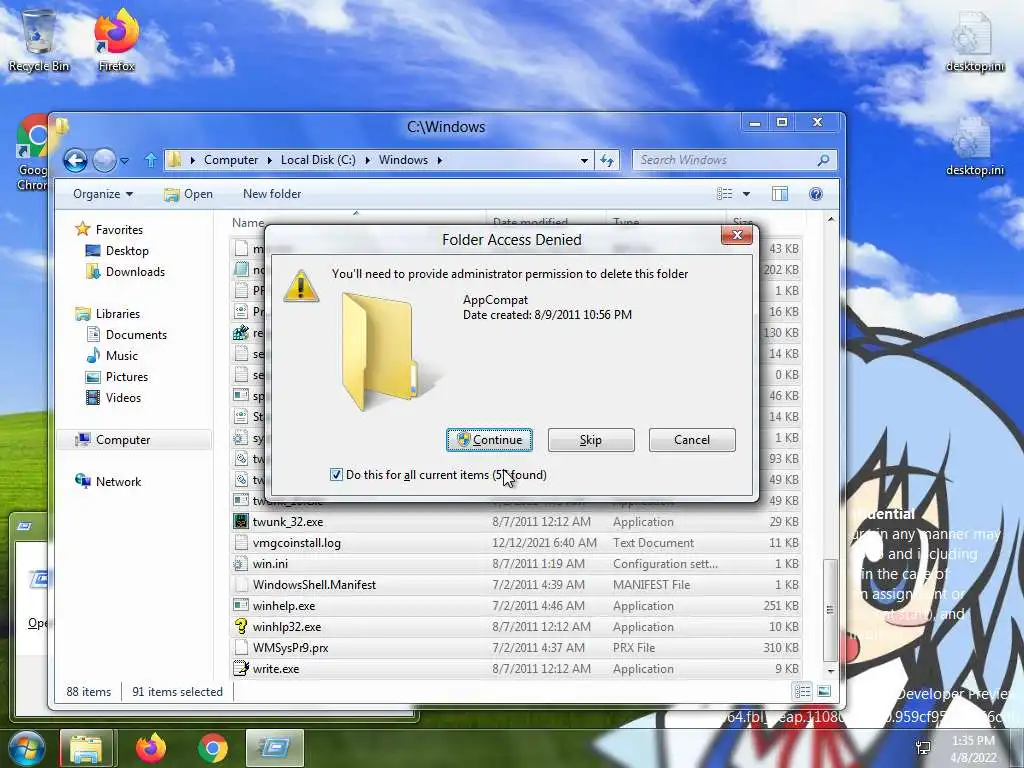The width and height of the screenshot is (1024, 768).
Task: Expand the arrow after Local Disk breadcrumb
Action: (x=367, y=160)
